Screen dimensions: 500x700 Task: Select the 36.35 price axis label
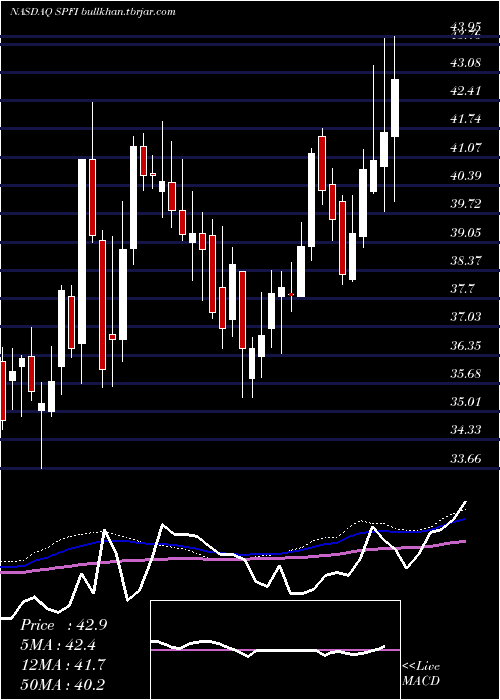click(x=466, y=345)
